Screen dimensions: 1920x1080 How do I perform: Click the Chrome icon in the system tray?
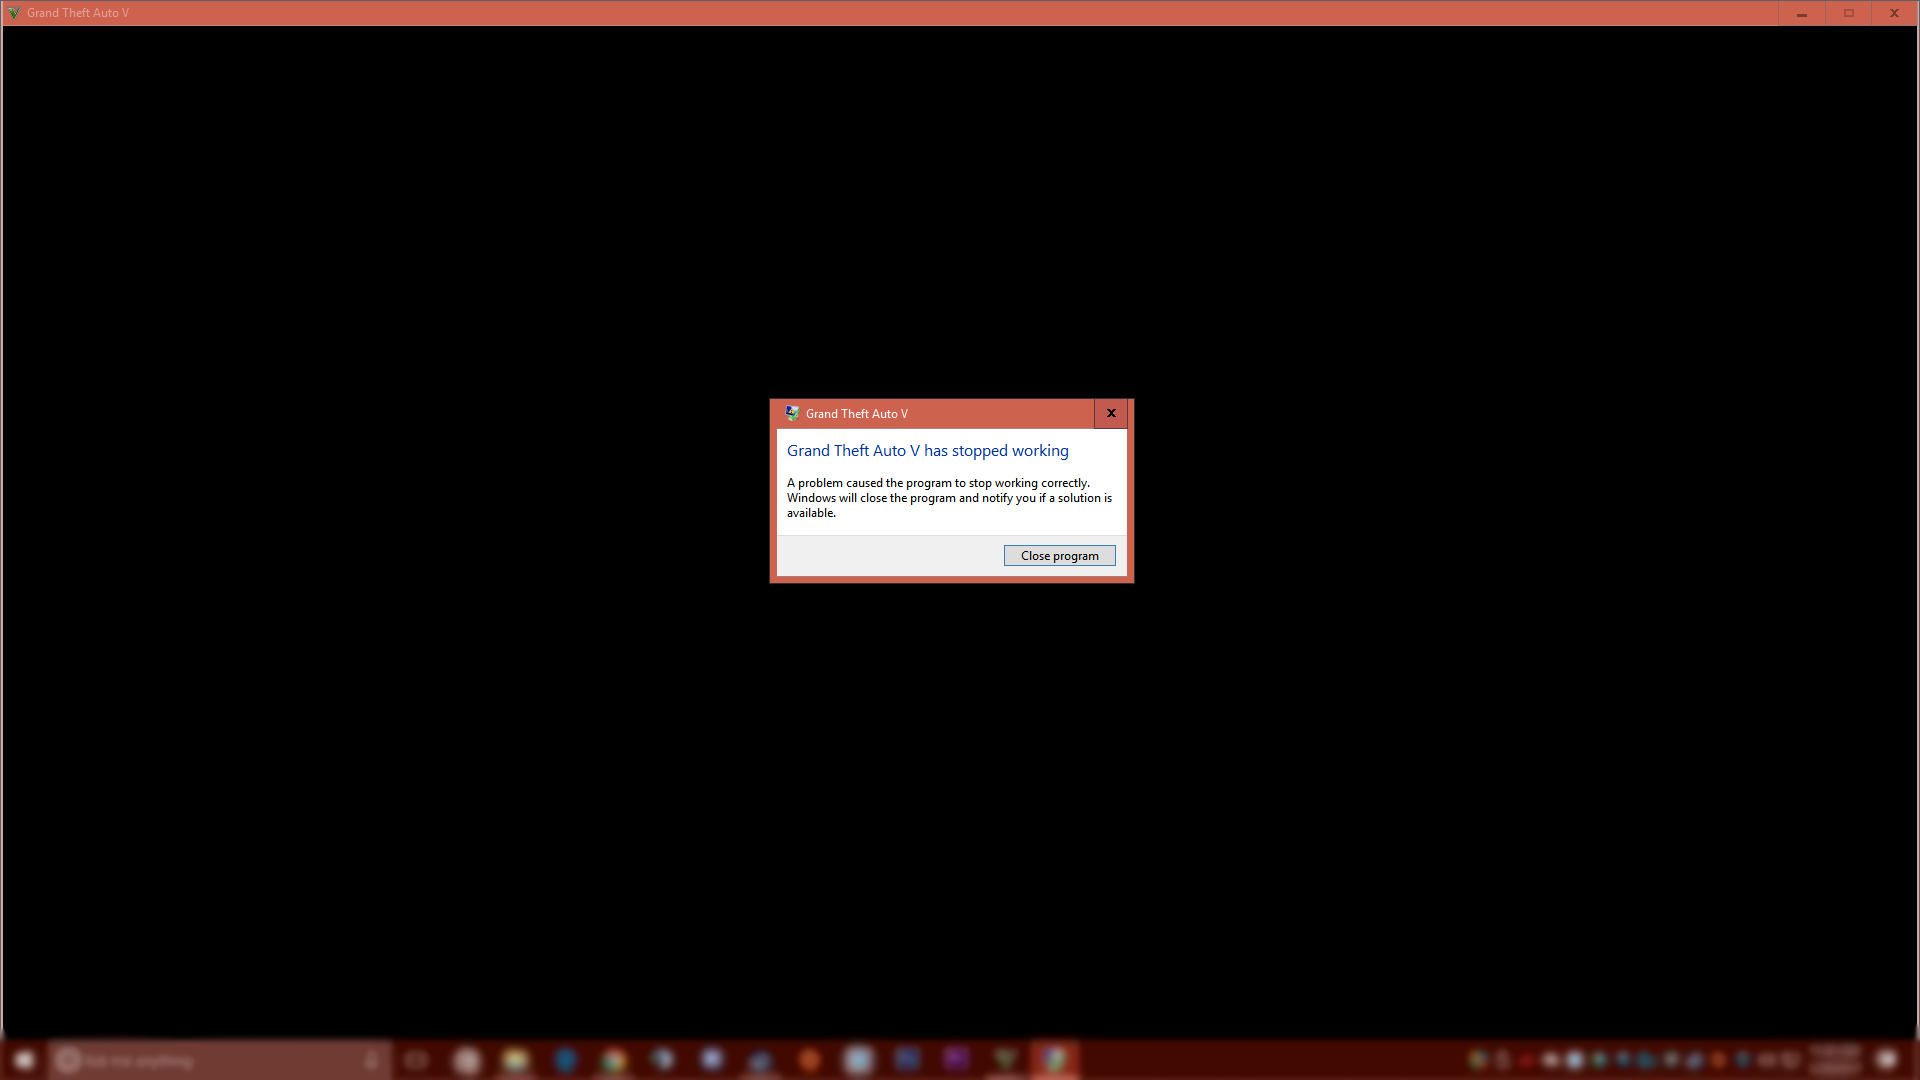(x=1477, y=1060)
